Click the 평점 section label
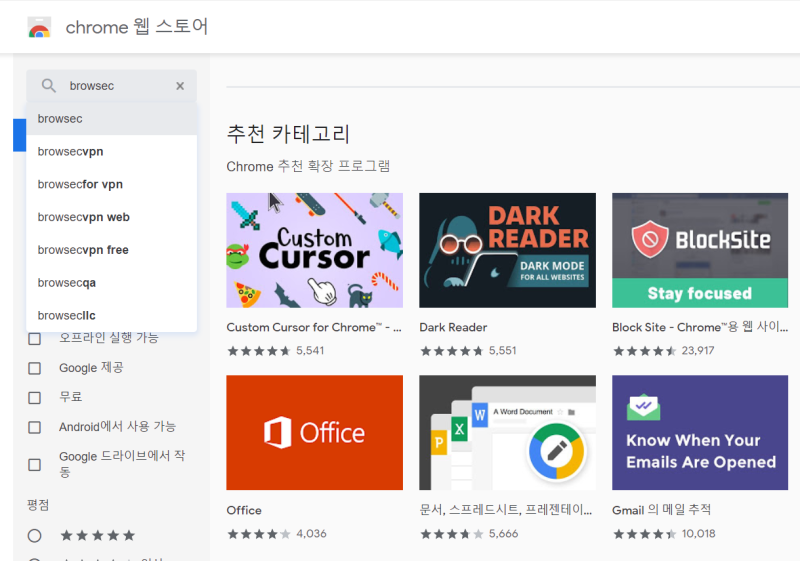 pyautogui.click(x=38, y=505)
